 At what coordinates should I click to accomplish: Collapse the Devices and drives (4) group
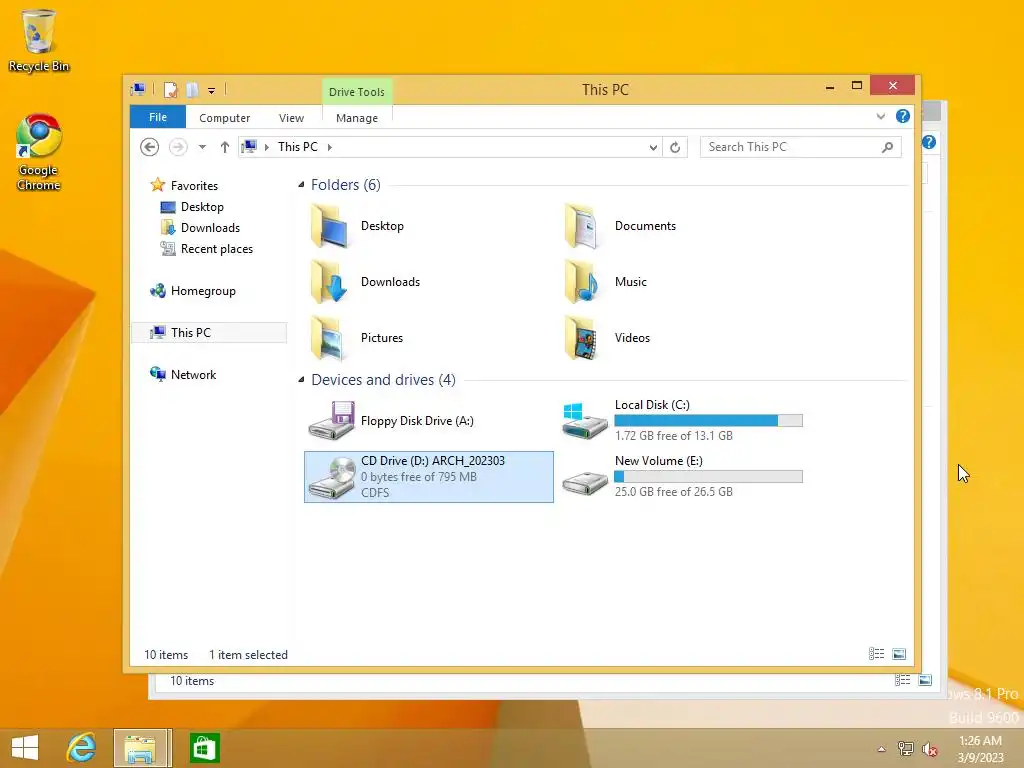301,379
